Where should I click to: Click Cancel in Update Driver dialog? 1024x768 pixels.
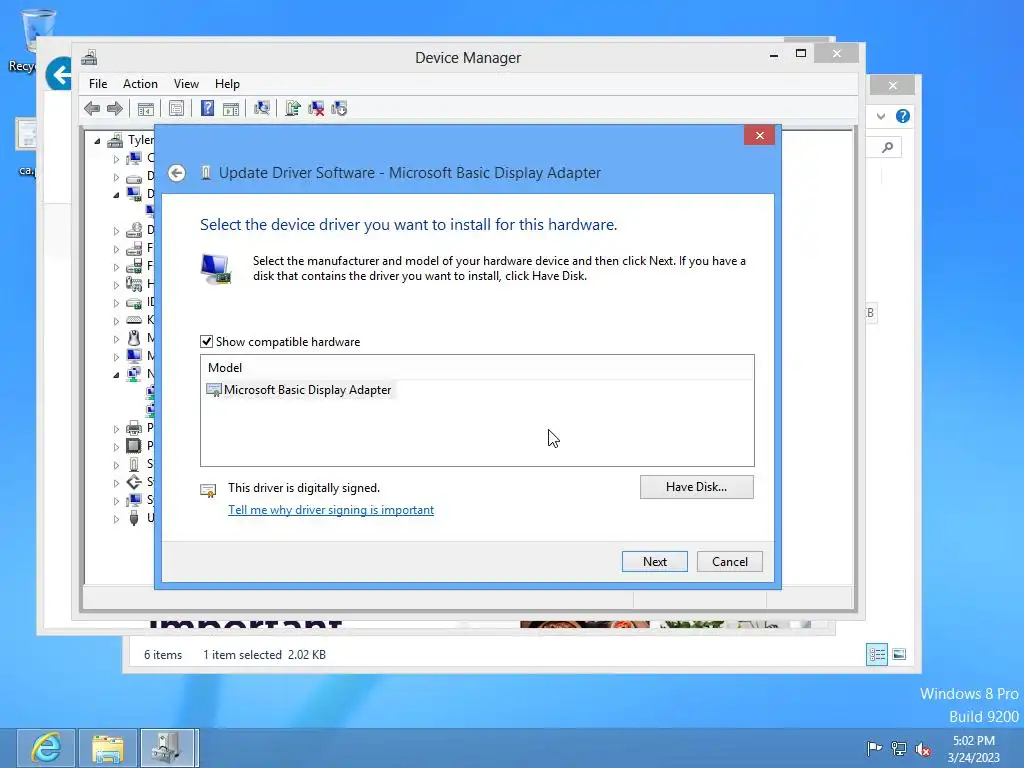pyautogui.click(x=729, y=562)
